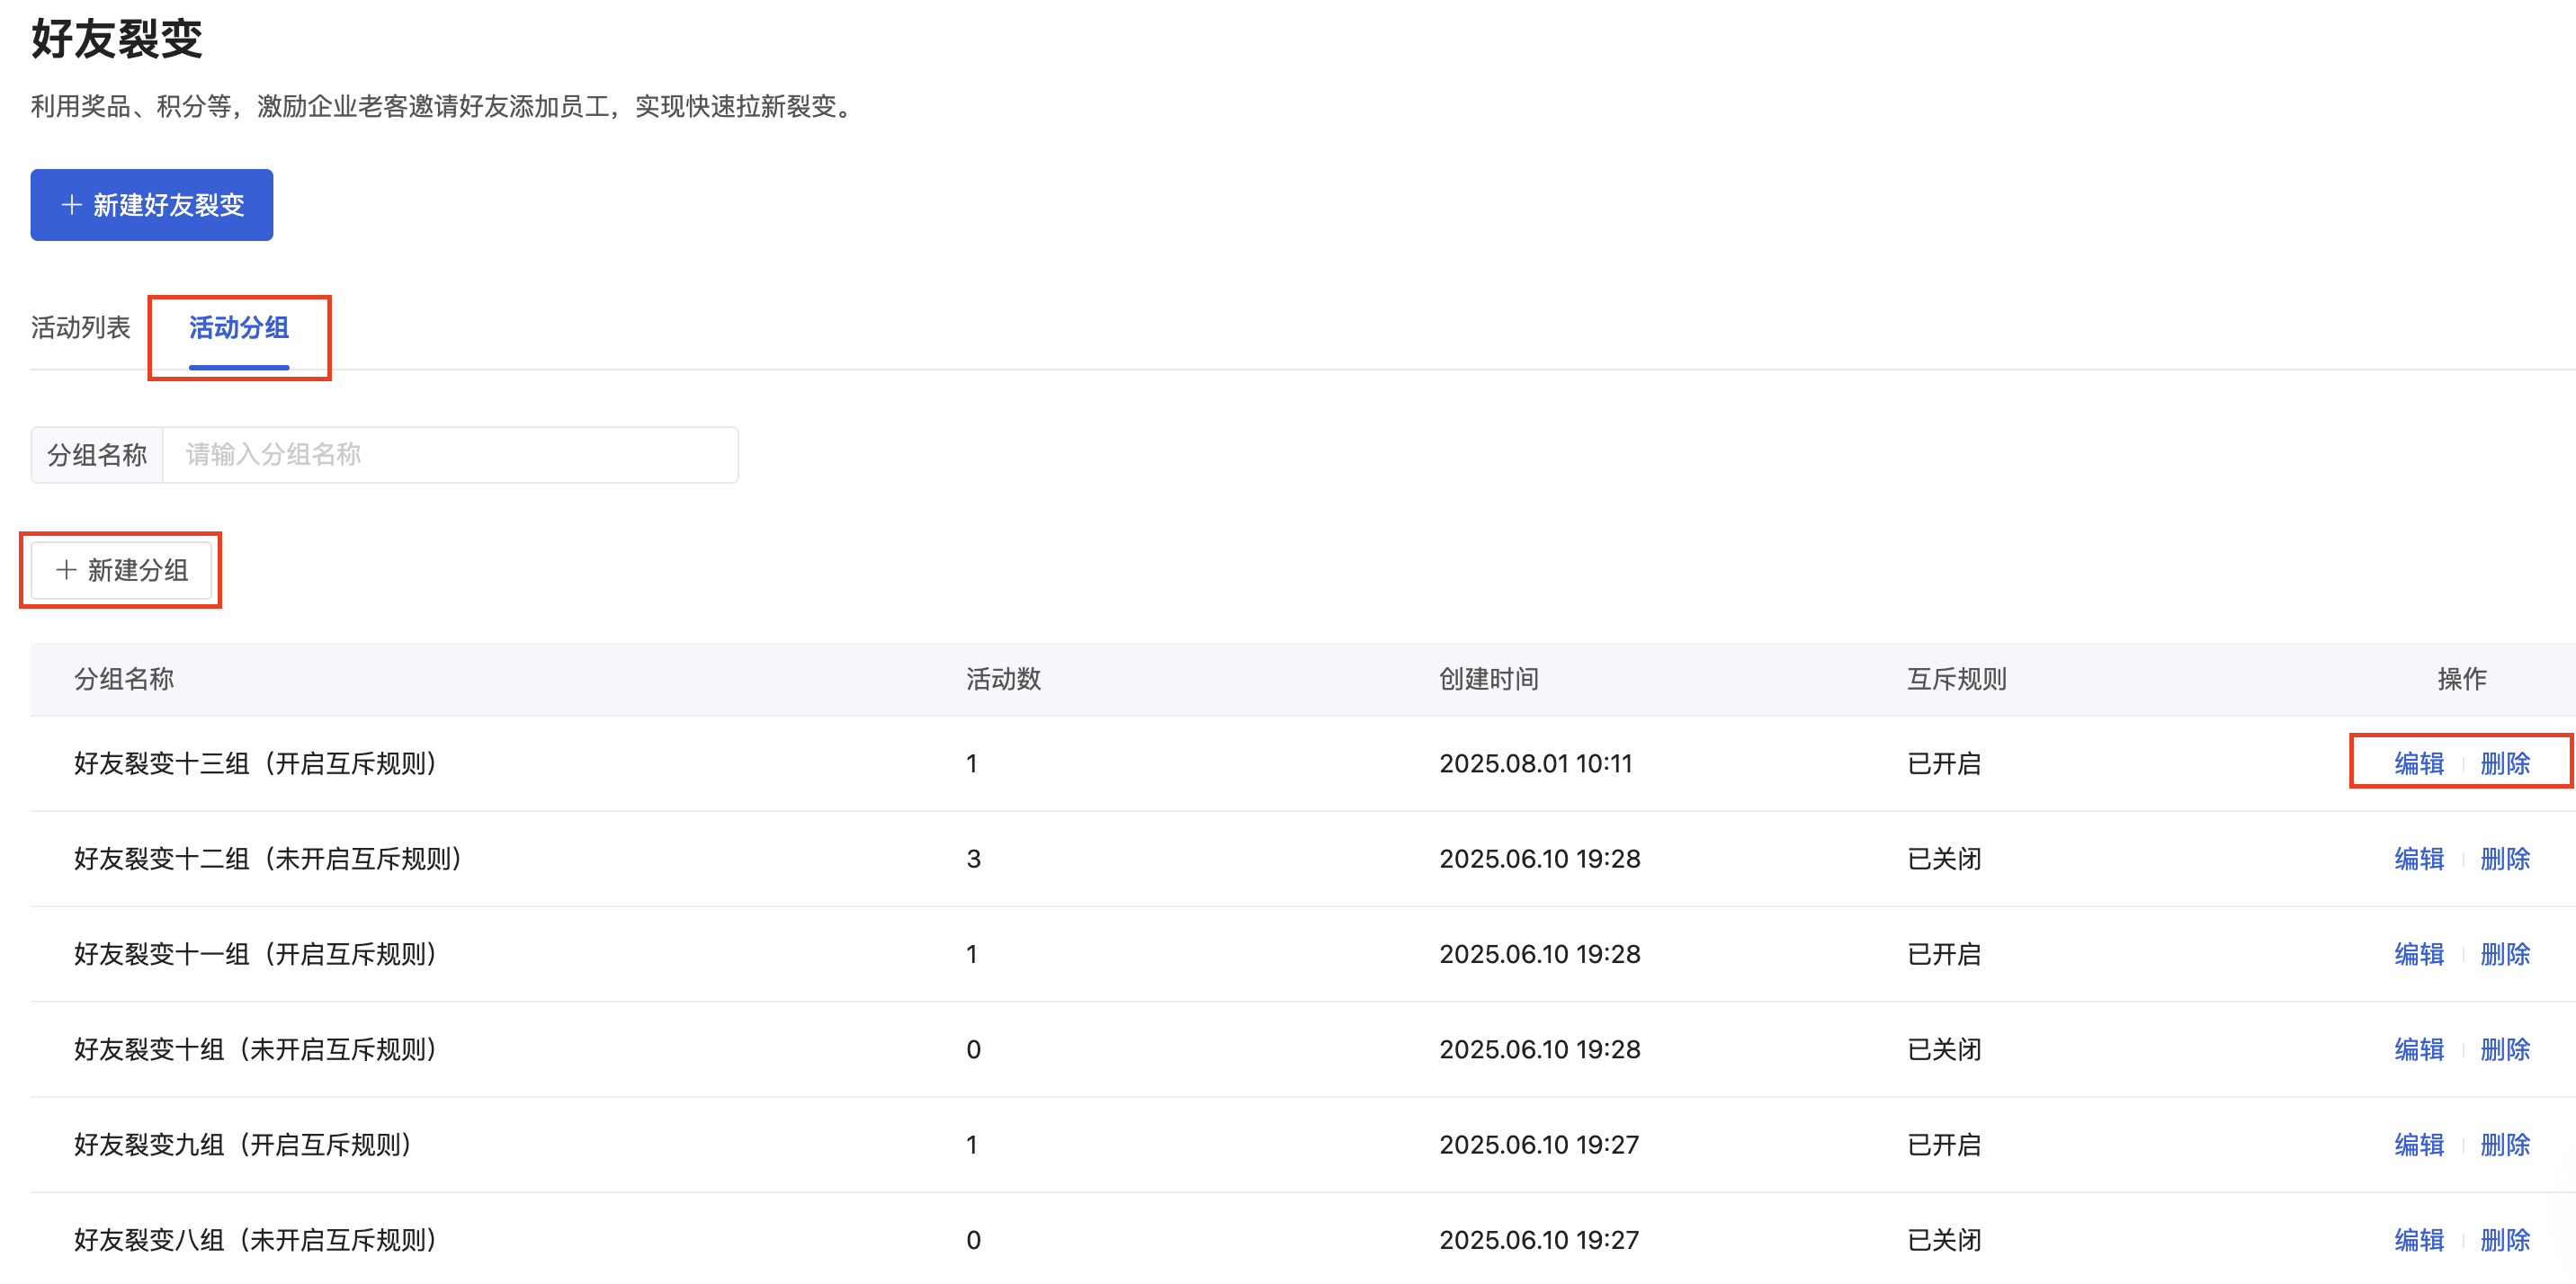2576x1284 pixels.
Task: Delete the 好友裂变十组 group
Action: click(2505, 1049)
